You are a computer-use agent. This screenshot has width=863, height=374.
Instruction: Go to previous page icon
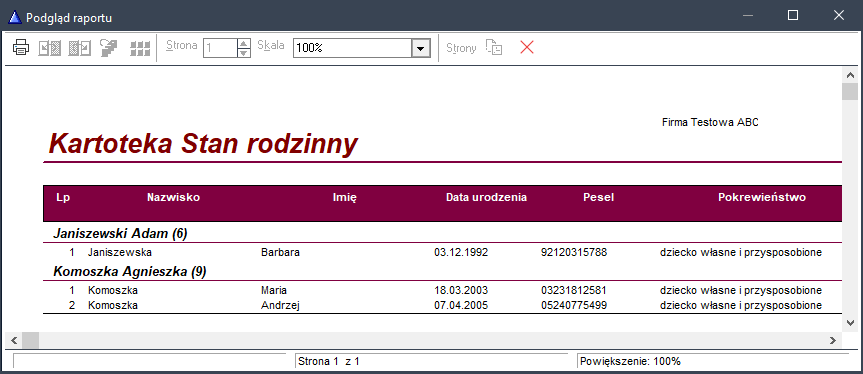[50, 48]
